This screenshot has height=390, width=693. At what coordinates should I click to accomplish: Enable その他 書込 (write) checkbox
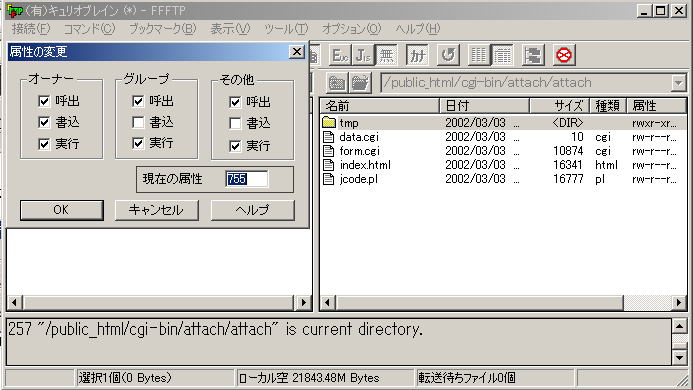[235, 123]
